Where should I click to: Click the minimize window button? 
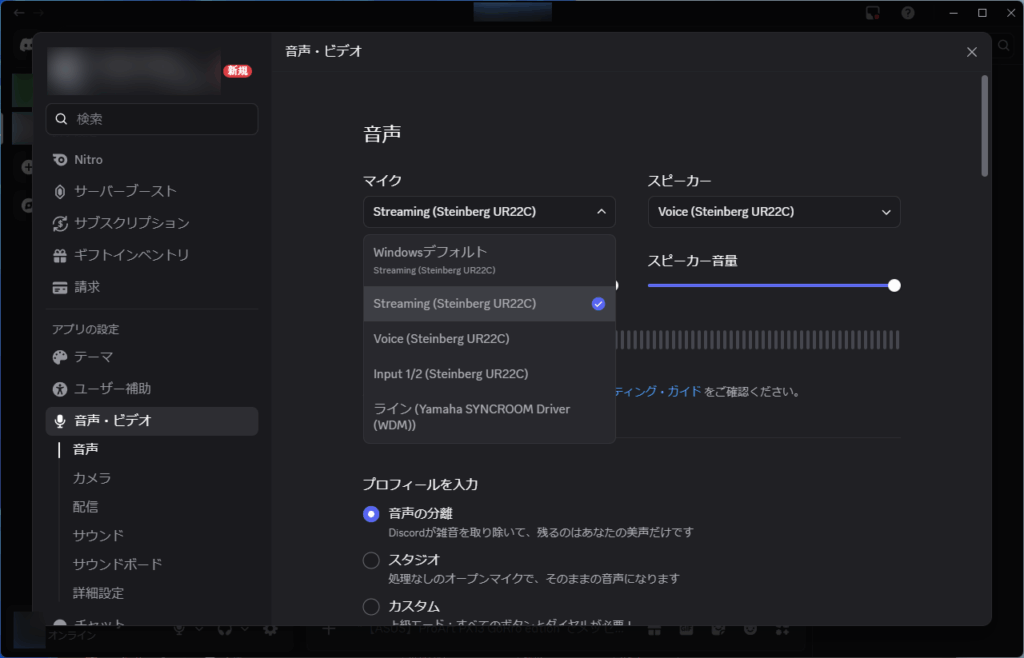[x=953, y=12]
